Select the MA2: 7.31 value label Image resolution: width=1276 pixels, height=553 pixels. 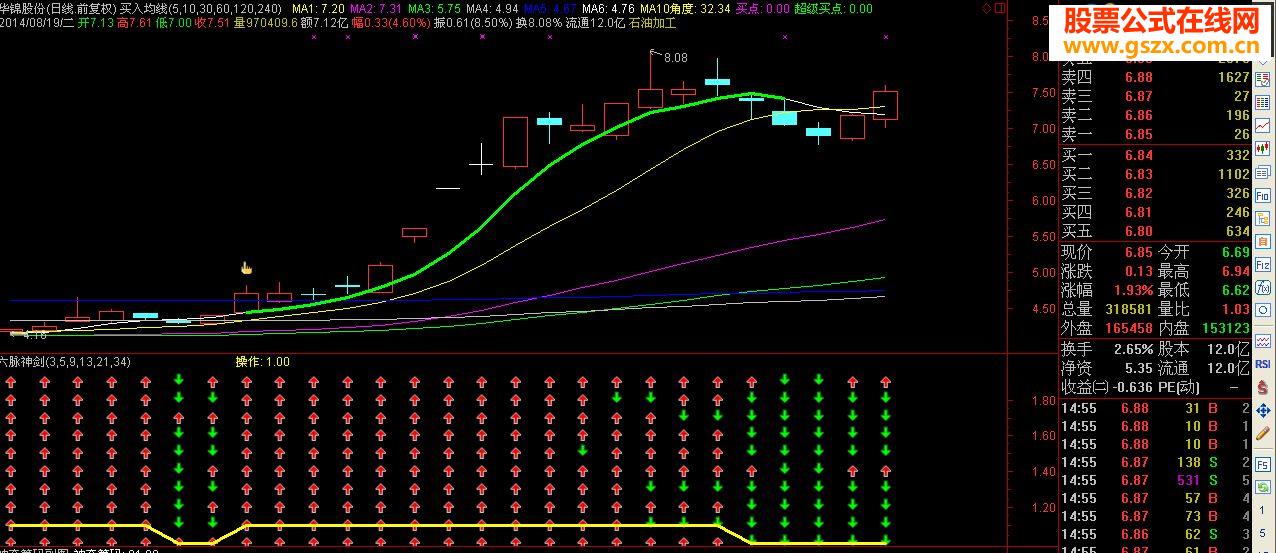tap(377, 7)
